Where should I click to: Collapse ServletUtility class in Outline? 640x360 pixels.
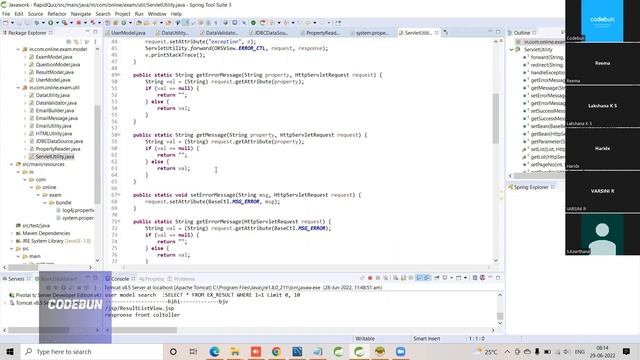(511, 49)
